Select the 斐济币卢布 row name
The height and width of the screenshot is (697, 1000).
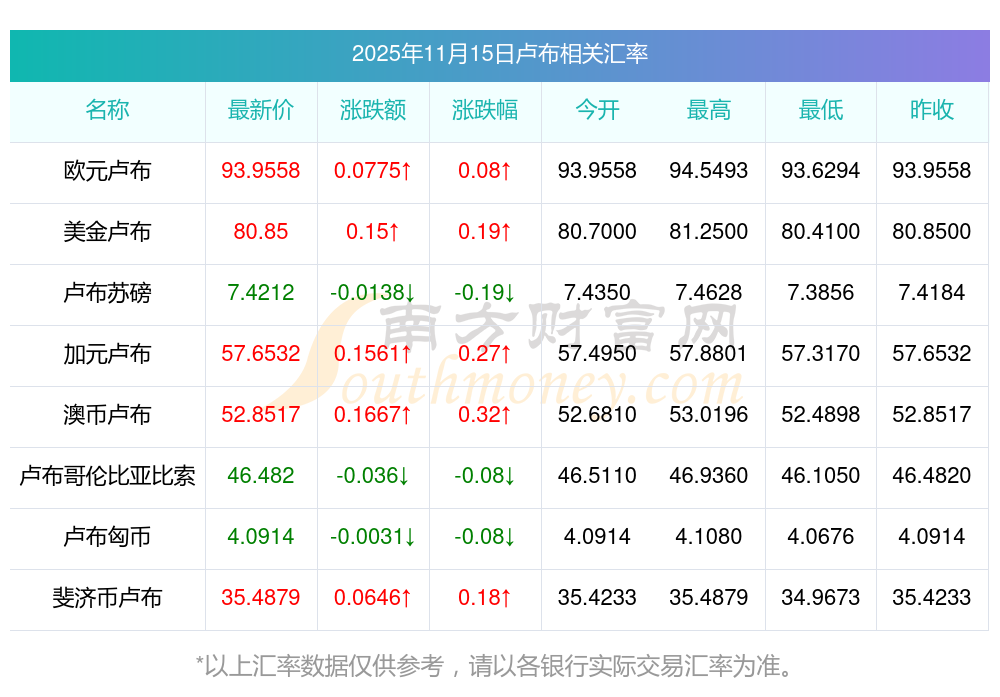(x=107, y=598)
